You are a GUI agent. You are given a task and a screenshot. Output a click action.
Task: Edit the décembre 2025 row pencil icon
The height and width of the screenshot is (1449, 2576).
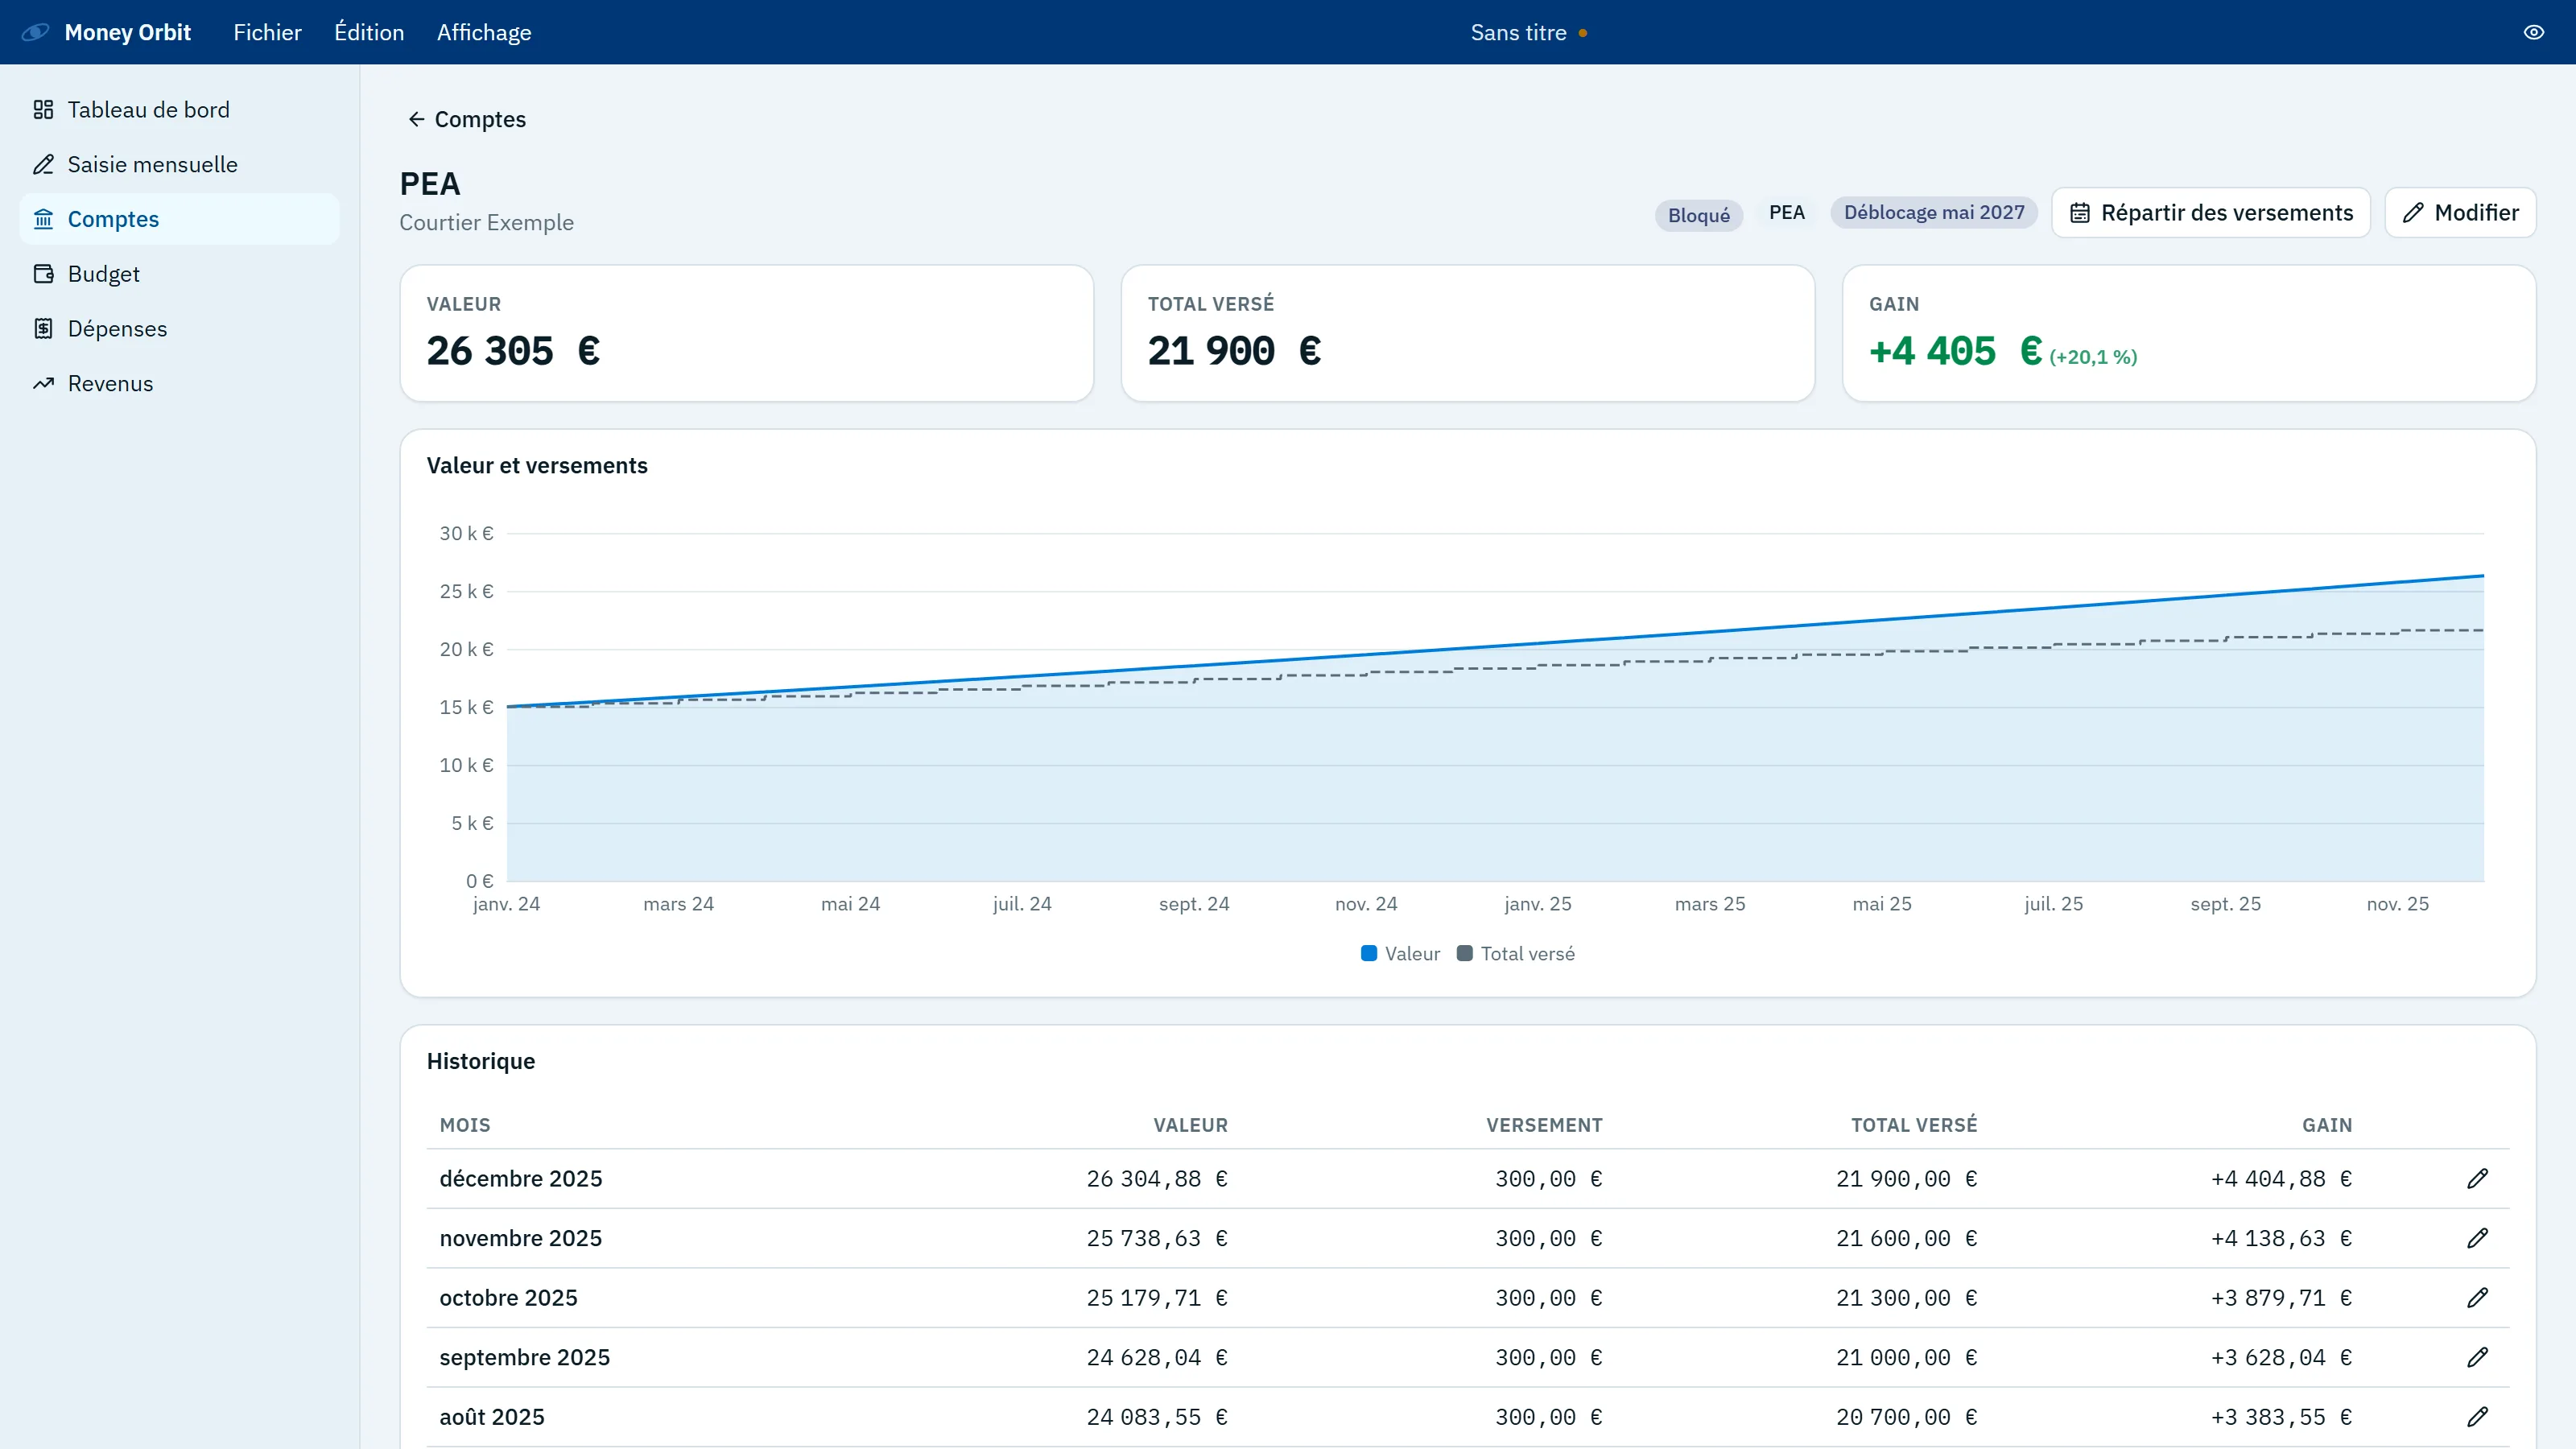coord(2477,1179)
